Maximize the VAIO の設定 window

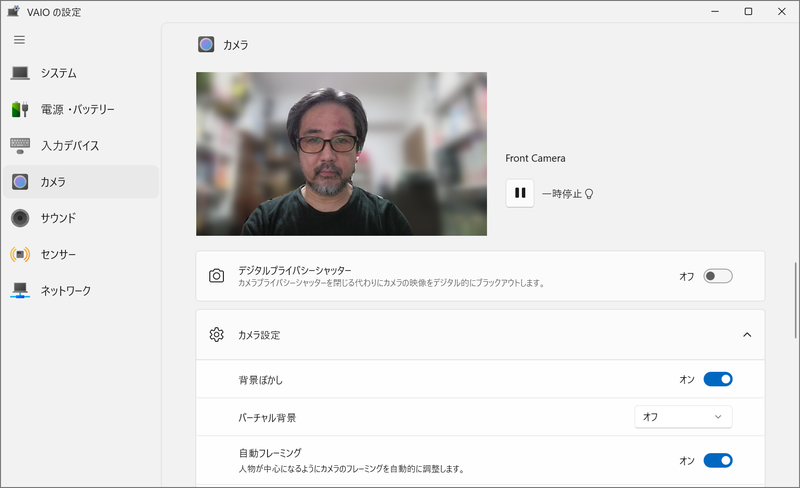pyautogui.click(x=748, y=11)
